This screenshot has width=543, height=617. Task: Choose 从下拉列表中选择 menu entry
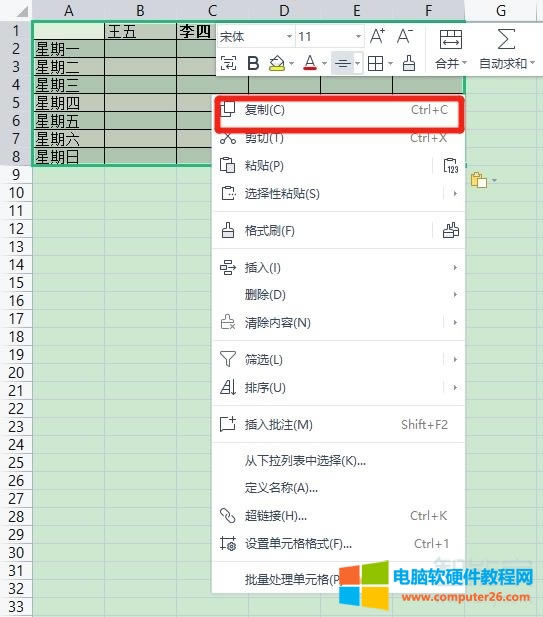point(339,461)
